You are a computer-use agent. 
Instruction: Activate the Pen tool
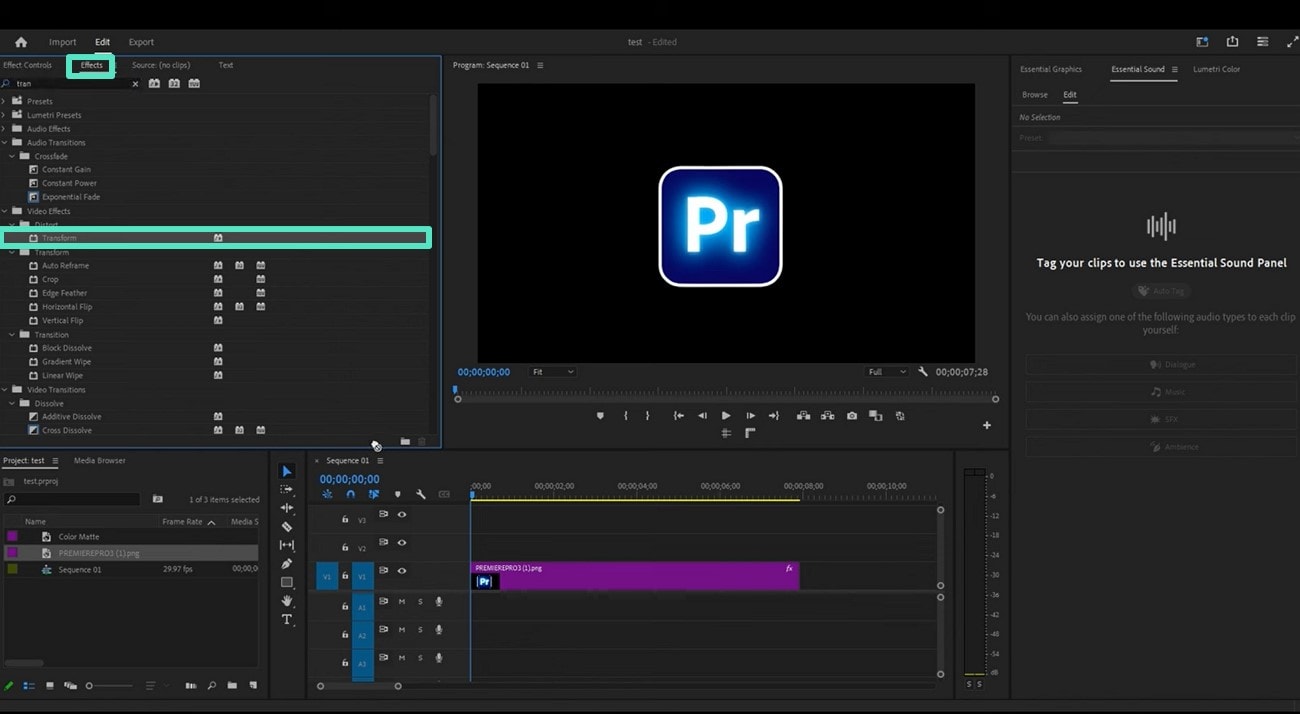pyautogui.click(x=287, y=564)
